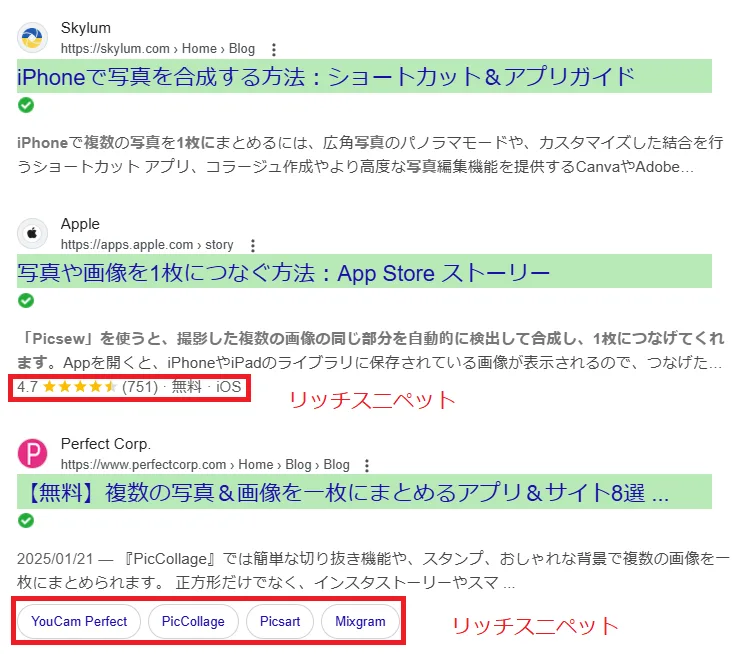Click the YouCam Perfect chip
The image size is (748, 654).
coord(79,621)
